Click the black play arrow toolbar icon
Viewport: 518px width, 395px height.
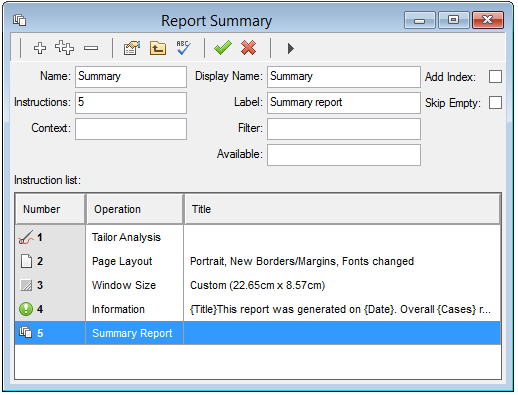coord(291,48)
